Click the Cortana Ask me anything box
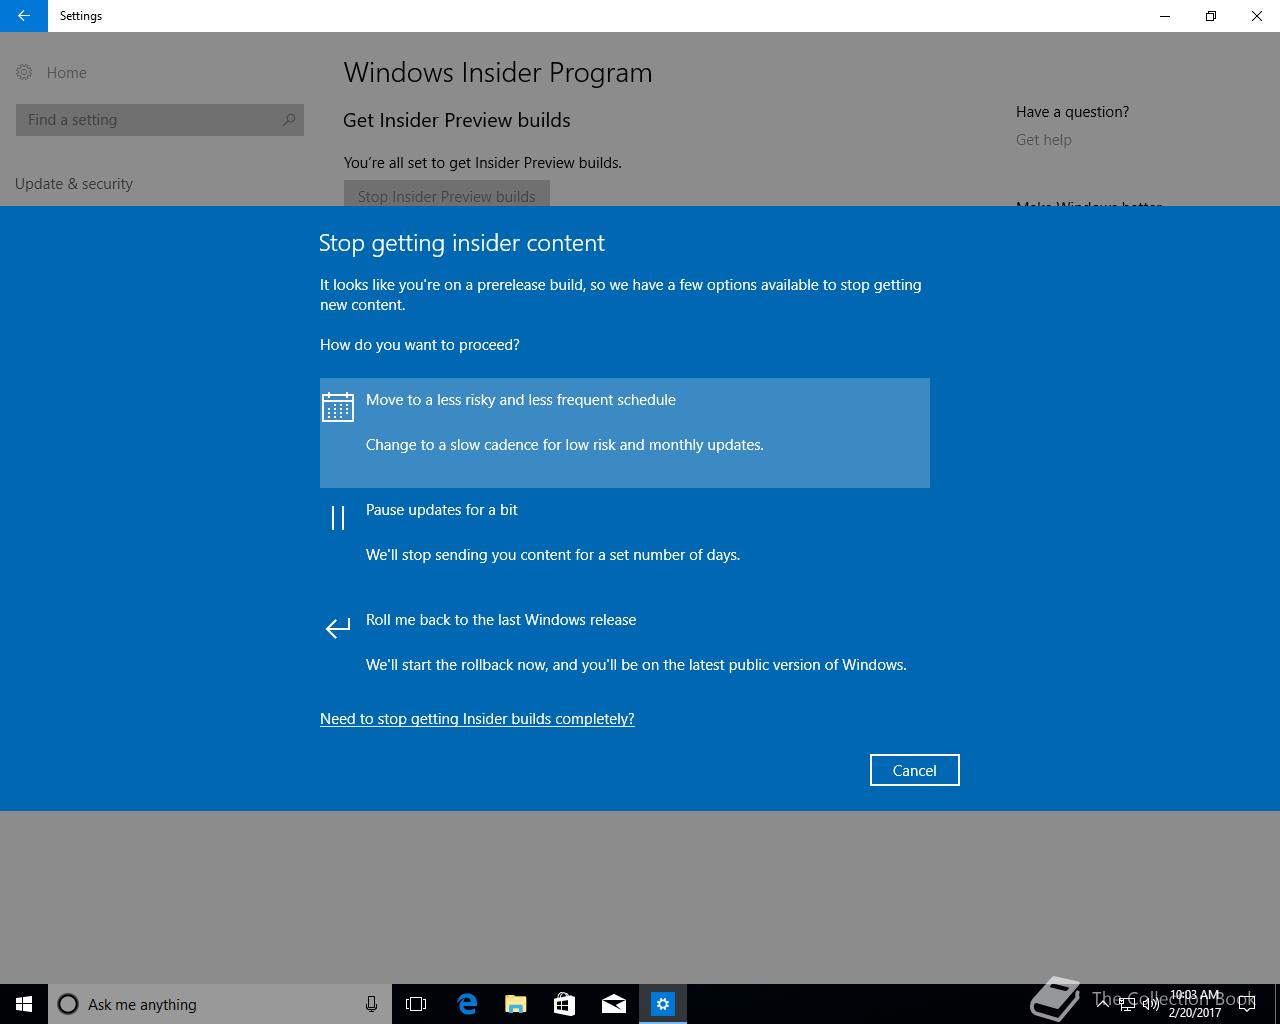Viewport: 1280px width, 1024px height. (x=220, y=1004)
